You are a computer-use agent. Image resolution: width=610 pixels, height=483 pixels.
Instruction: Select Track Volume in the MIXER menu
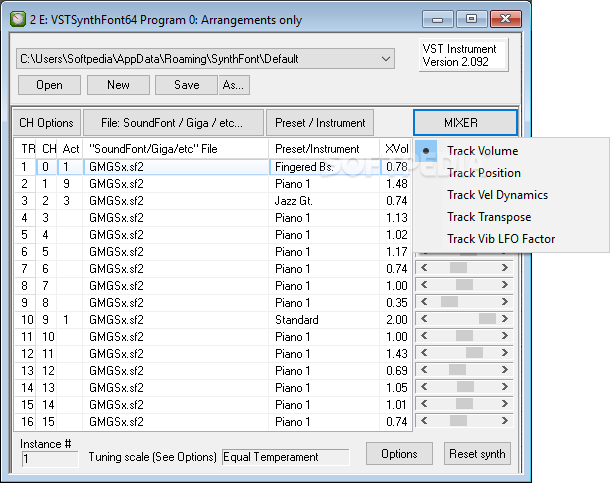click(511, 151)
